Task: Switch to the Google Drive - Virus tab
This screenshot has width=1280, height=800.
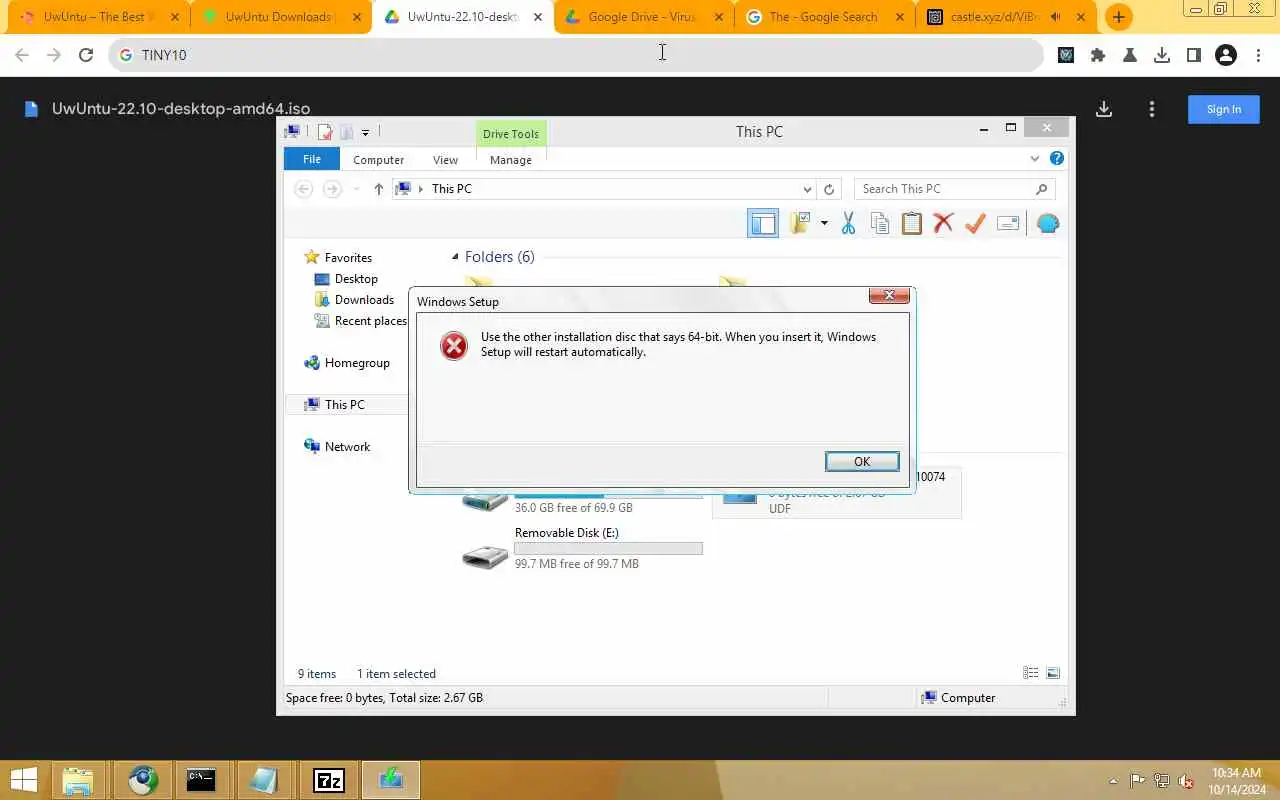Action: point(643,17)
